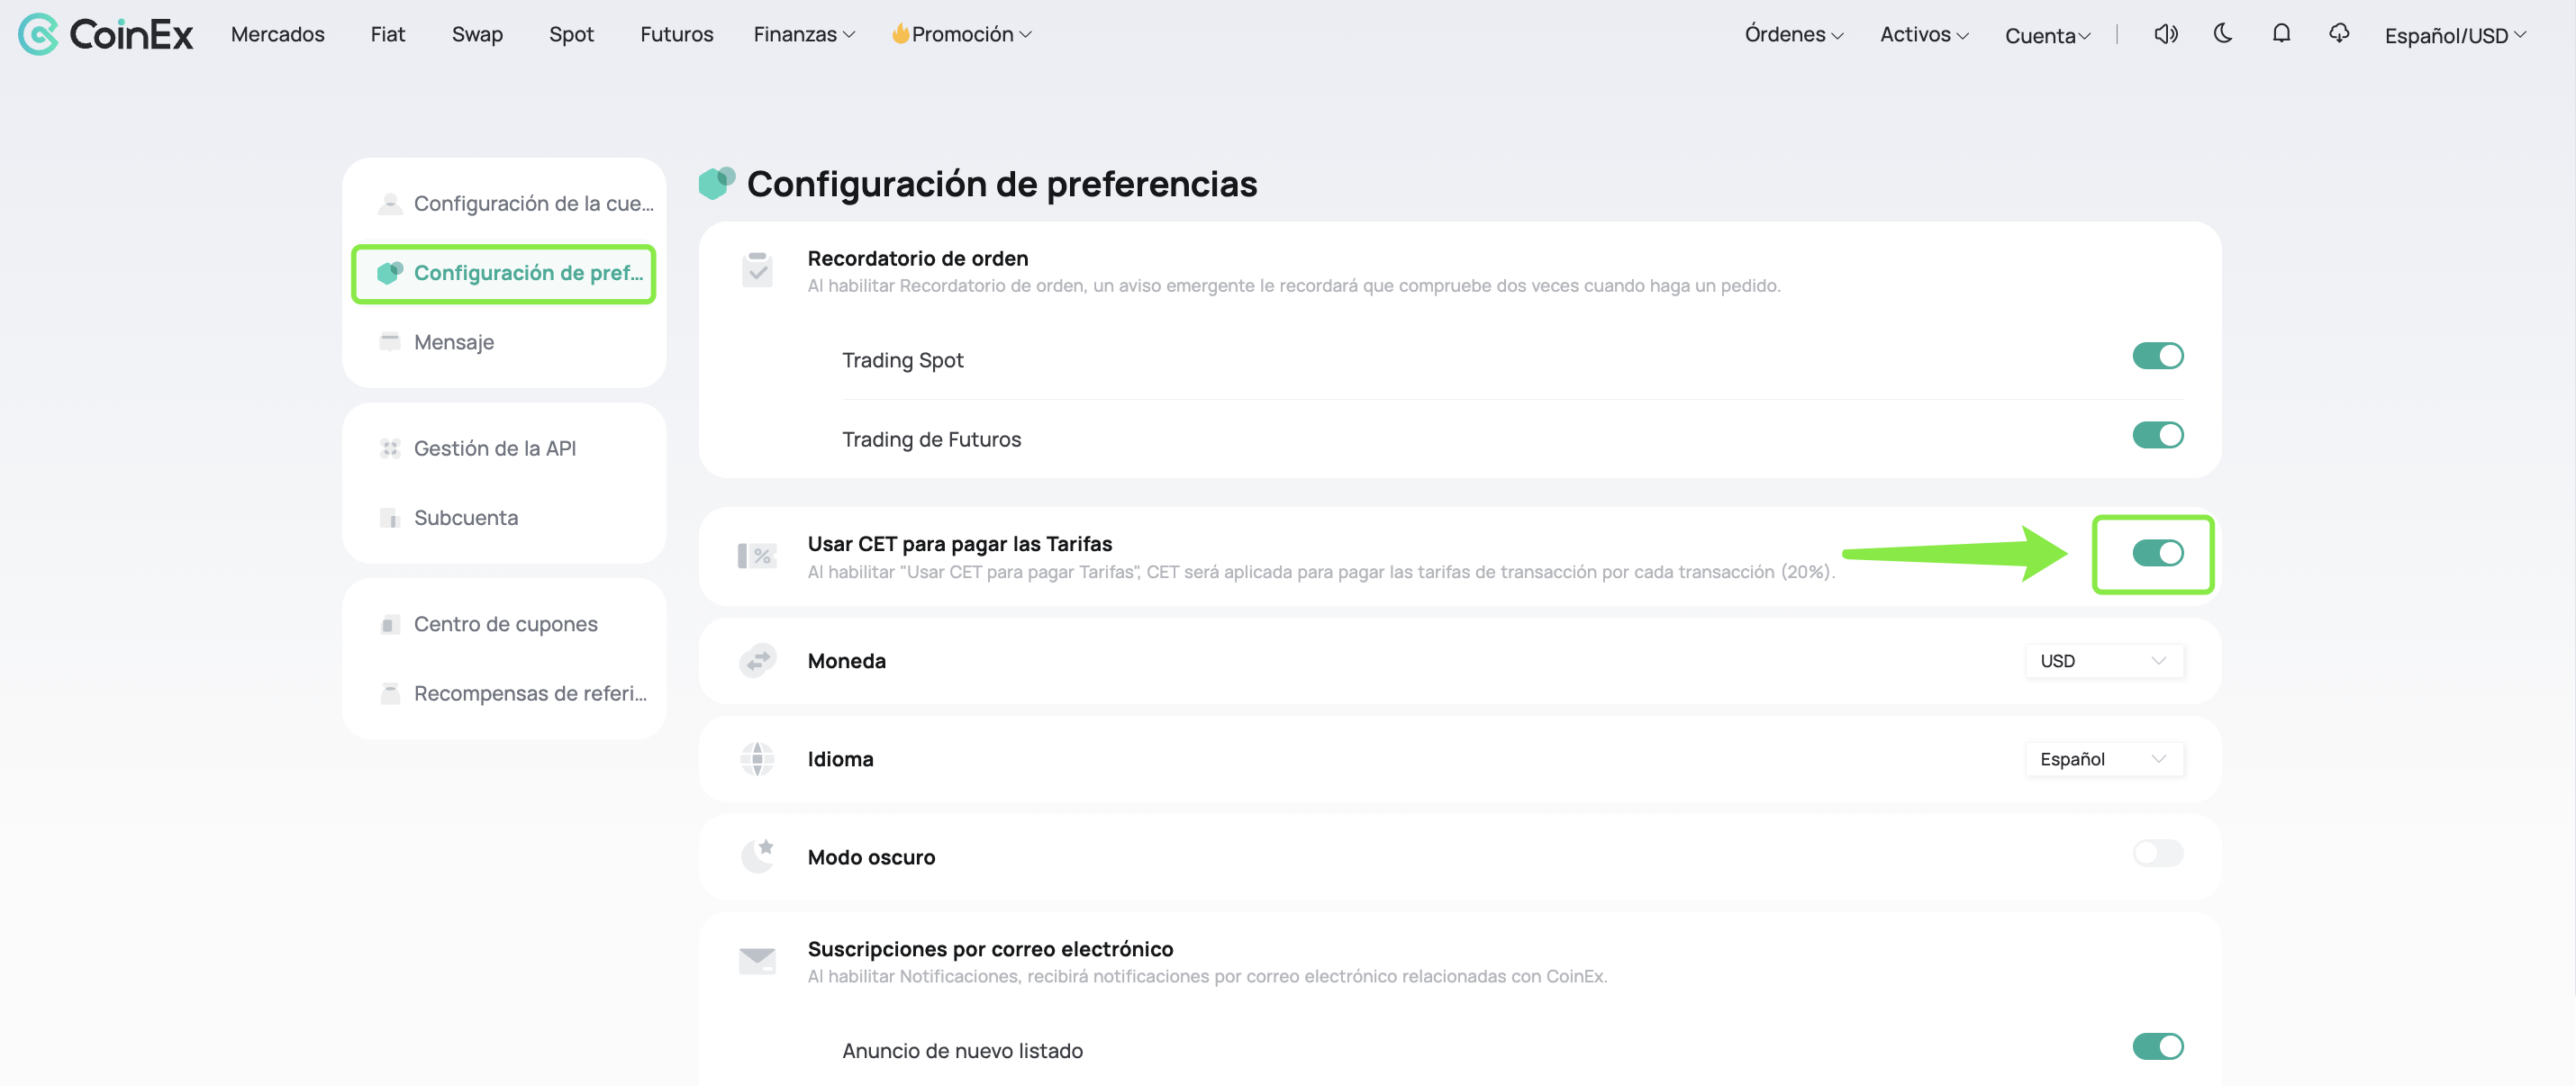Screen dimensions: 2576x1086
Task: Click the Configuración de la cuenta person icon
Action: click(x=390, y=203)
